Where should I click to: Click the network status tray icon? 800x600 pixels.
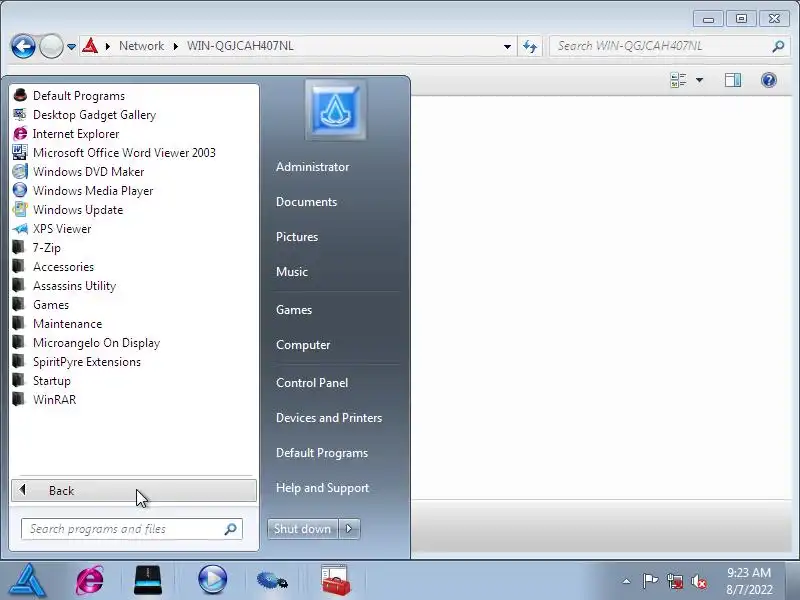coord(675,581)
